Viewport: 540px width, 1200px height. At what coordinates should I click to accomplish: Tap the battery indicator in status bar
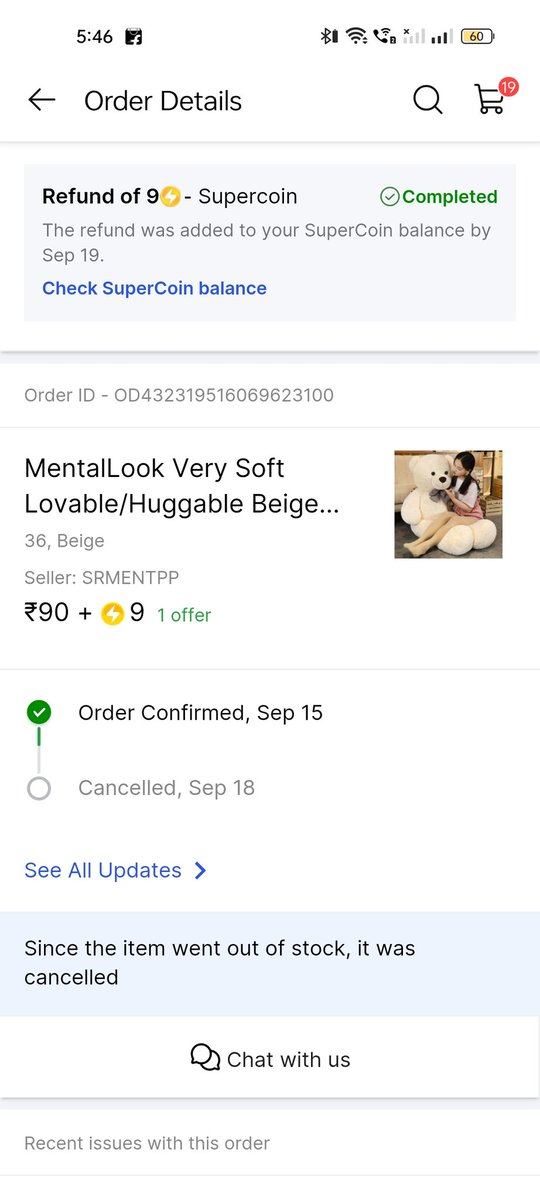pos(477,36)
